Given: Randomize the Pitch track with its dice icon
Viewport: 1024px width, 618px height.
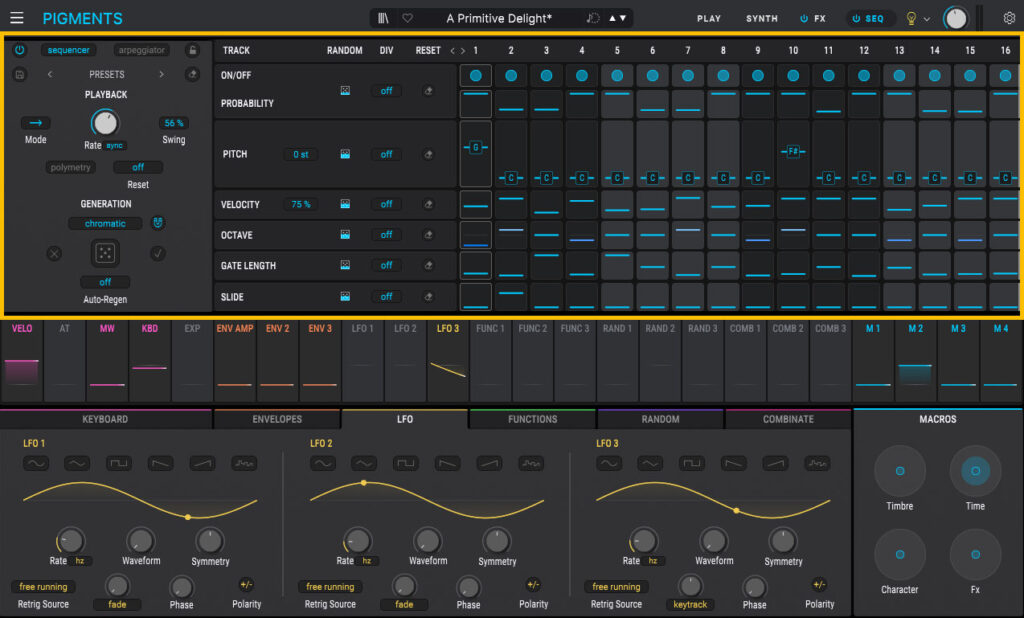Looking at the screenshot, I should tap(345, 154).
